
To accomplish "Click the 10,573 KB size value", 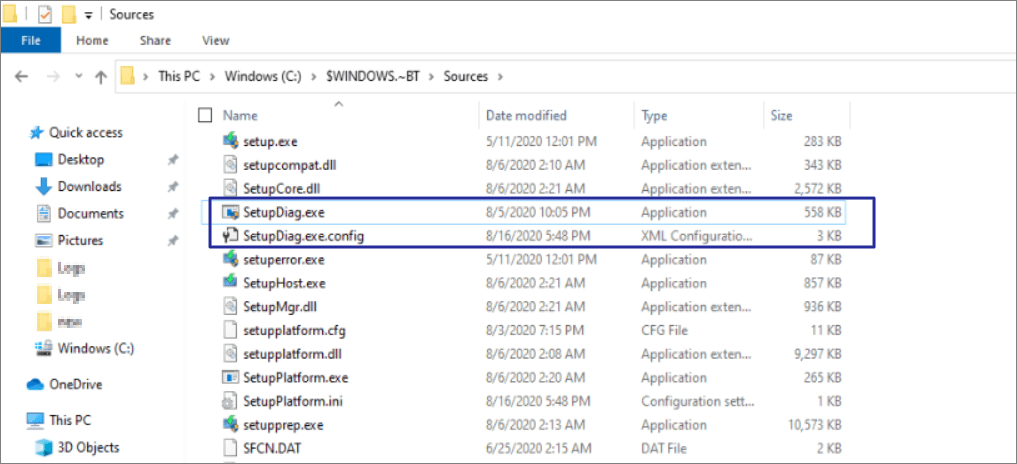I will click(813, 425).
